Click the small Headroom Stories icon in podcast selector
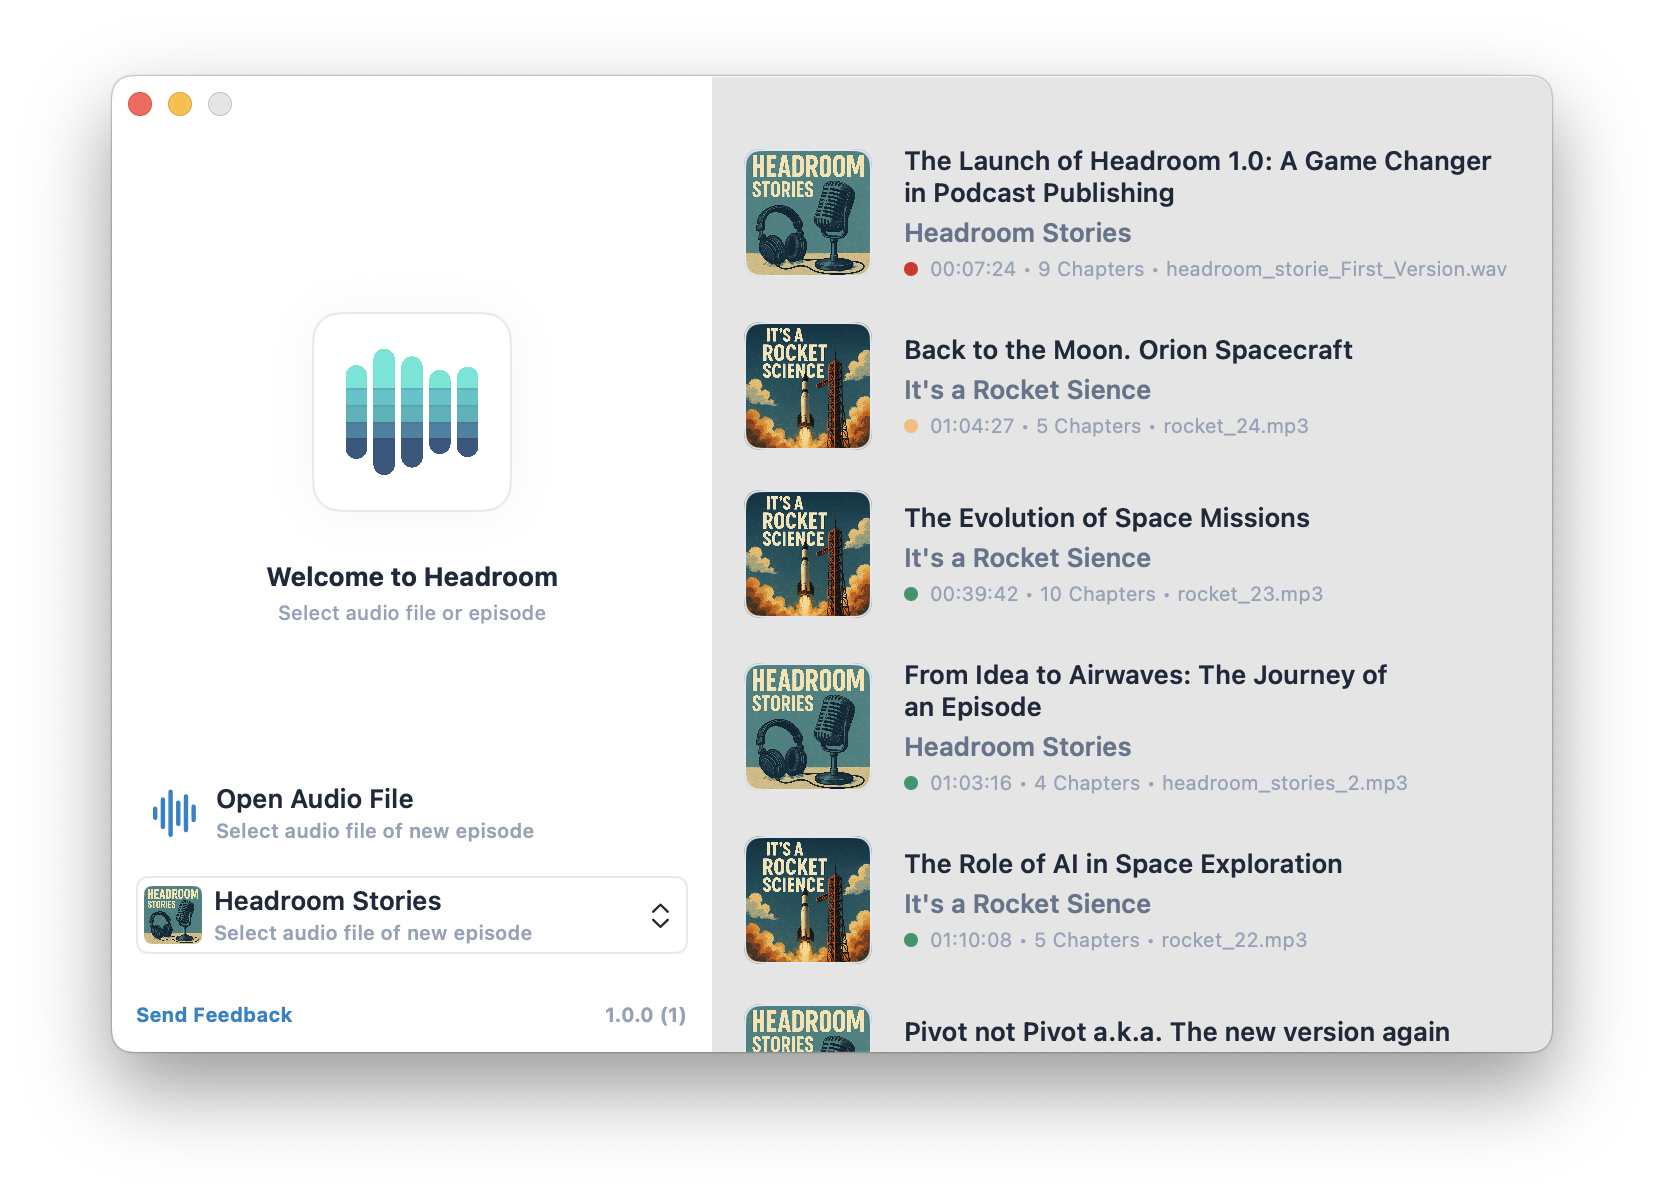The height and width of the screenshot is (1200, 1664). [173, 915]
